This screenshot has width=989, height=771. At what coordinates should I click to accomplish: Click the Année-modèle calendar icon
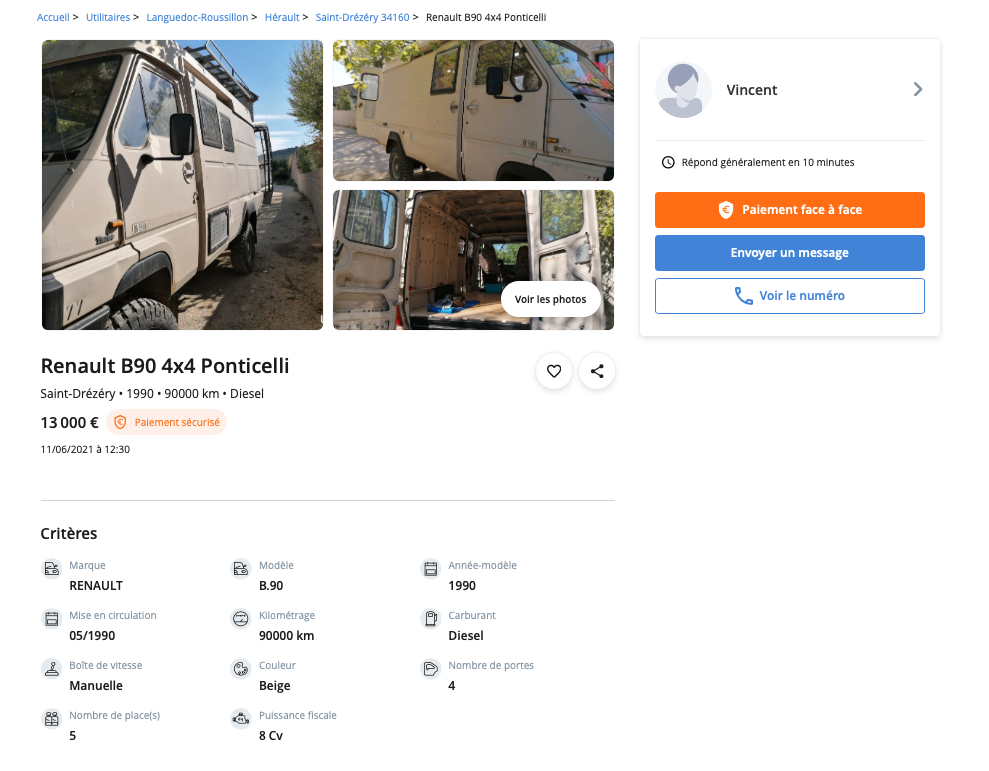[x=431, y=569]
